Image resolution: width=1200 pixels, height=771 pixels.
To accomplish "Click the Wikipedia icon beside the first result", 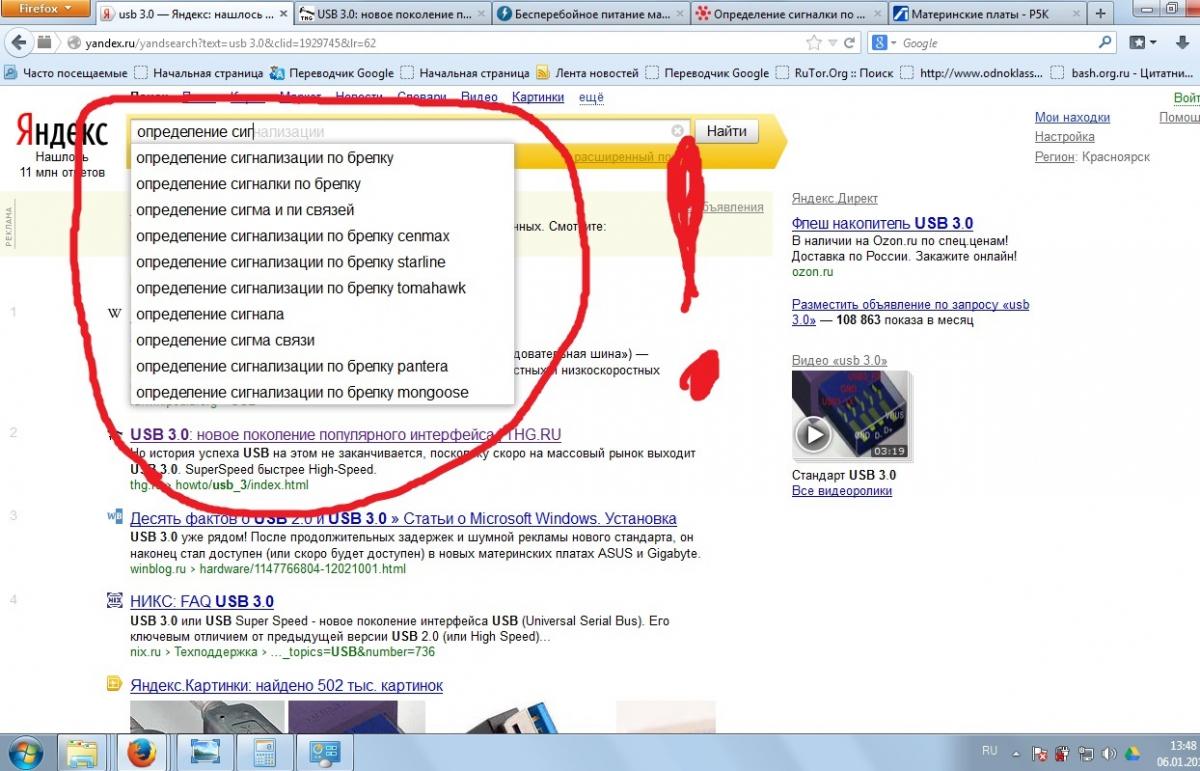I will [114, 313].
